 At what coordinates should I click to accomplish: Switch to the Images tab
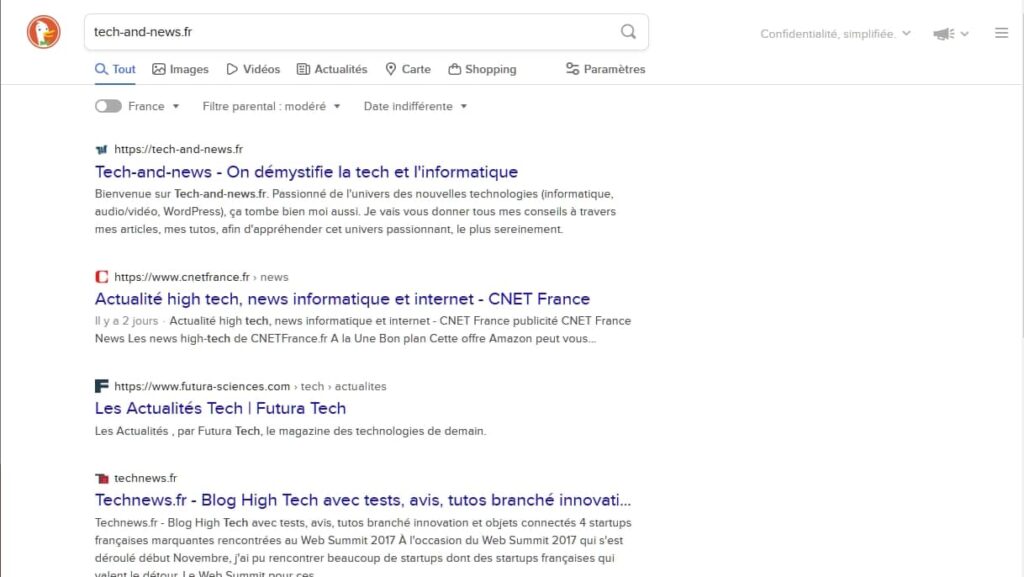click(180, 68)
